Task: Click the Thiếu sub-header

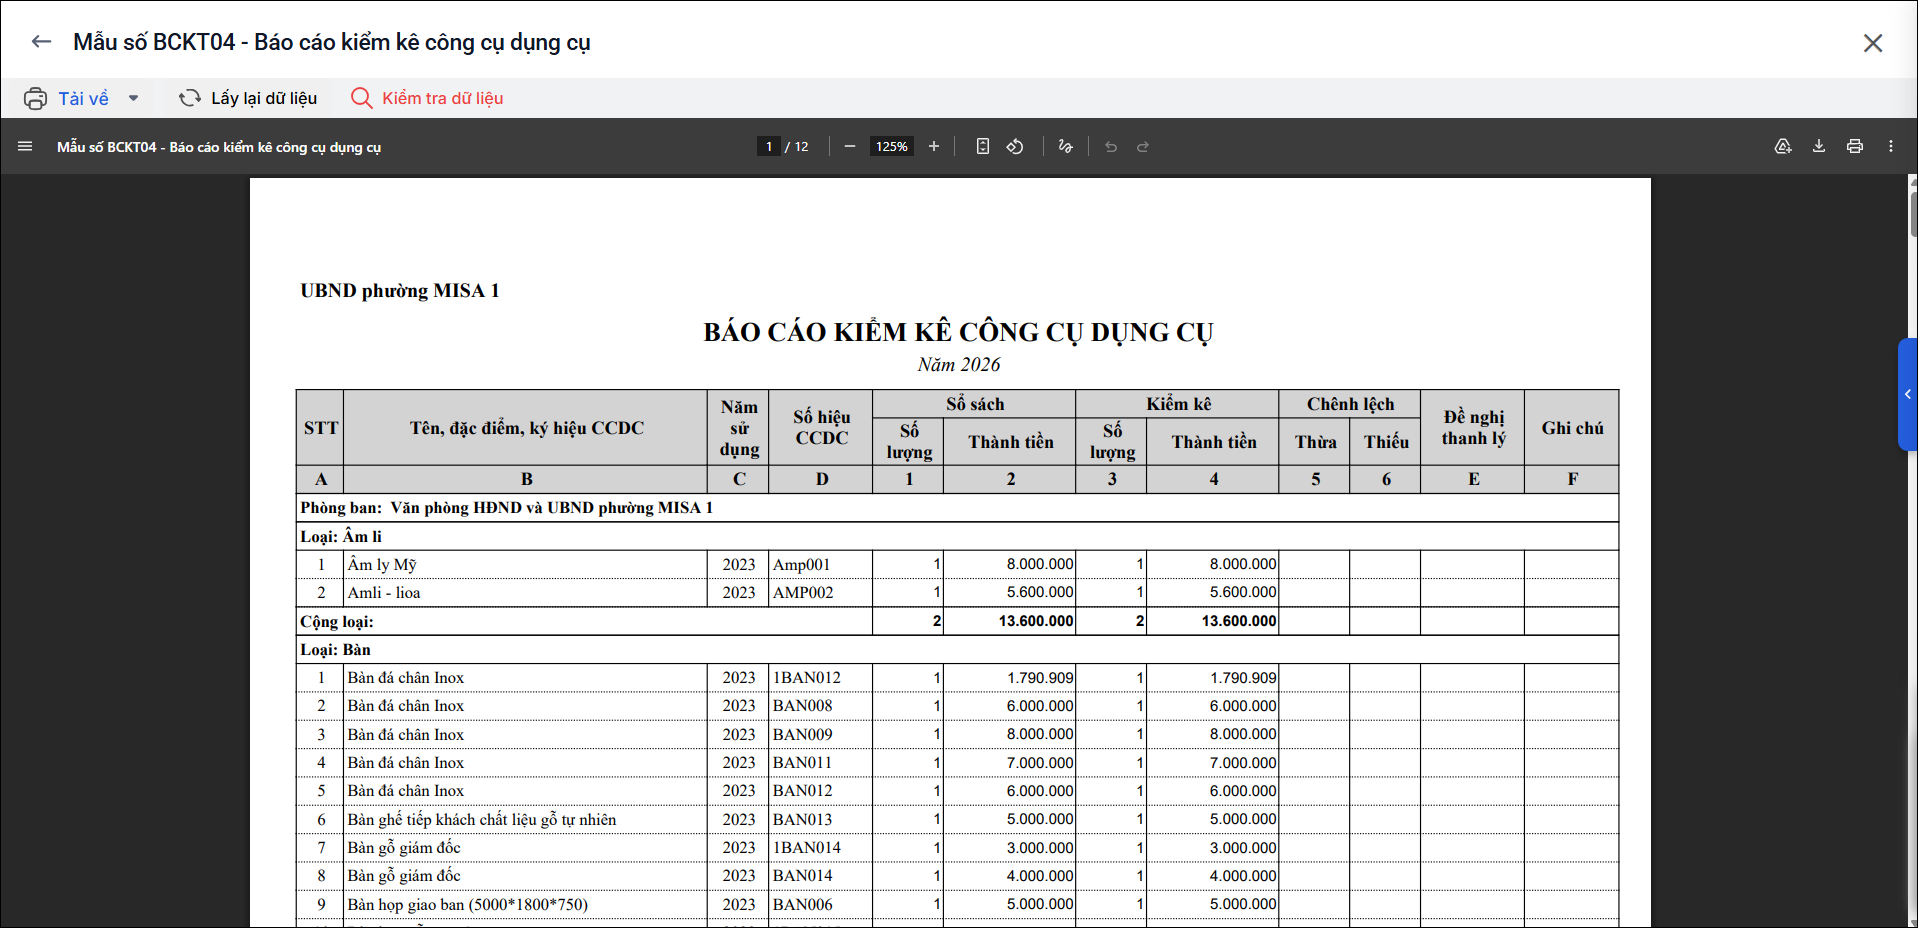Action: [1386, 442]
